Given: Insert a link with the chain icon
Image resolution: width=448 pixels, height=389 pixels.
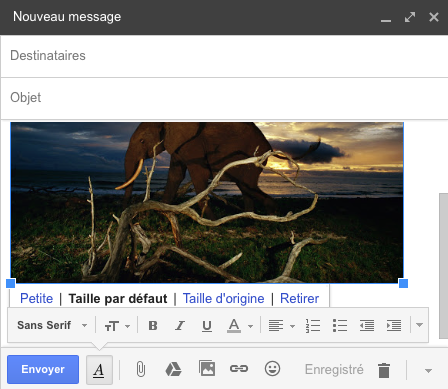Looking at the screenshot, I should point(239,368).
